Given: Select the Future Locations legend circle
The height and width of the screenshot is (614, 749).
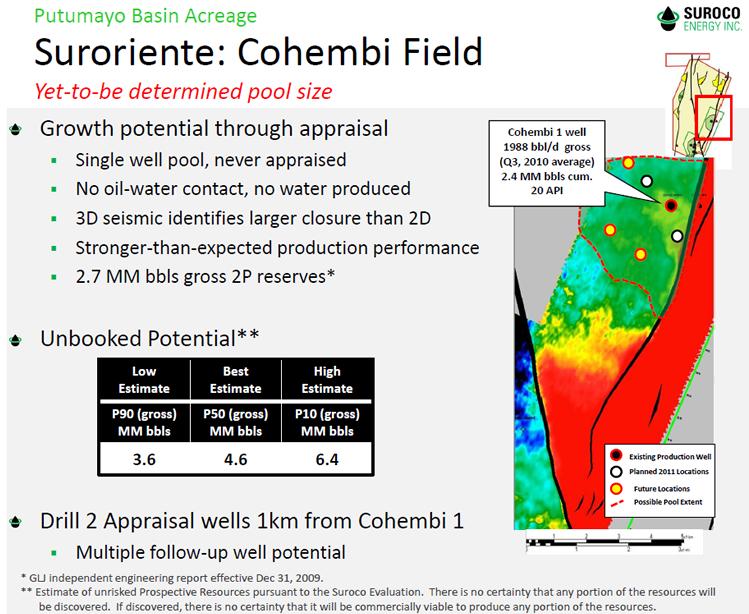Looking at the screenshot, I should click(616, 488).
